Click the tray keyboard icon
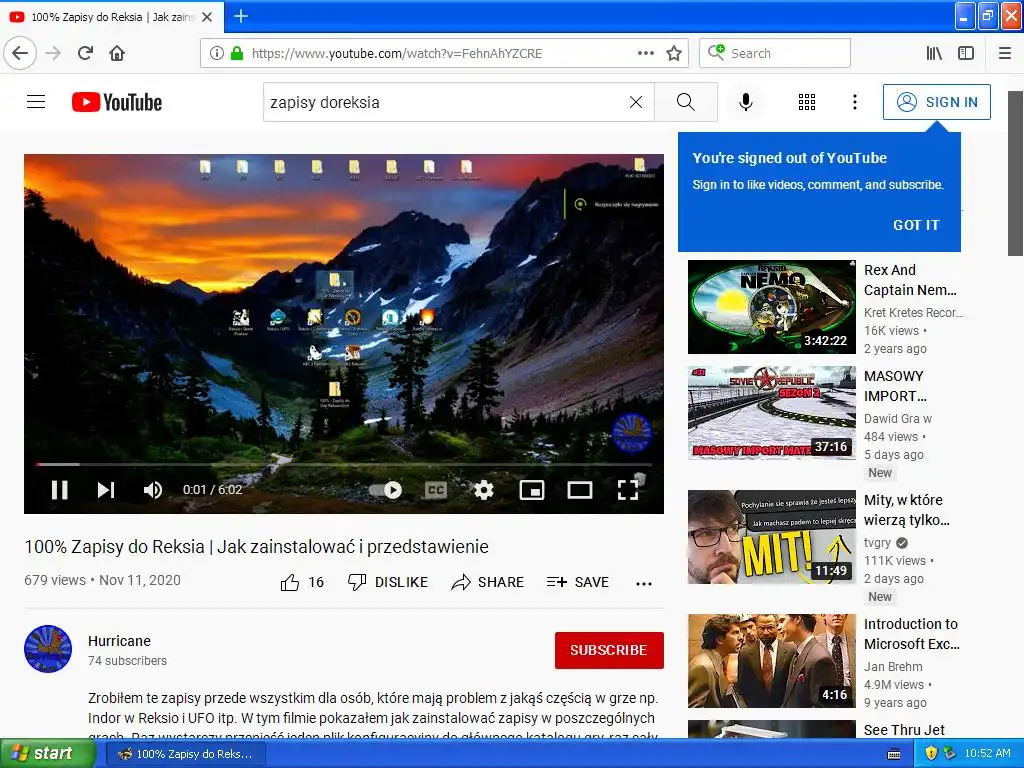Viewport: 1024px width, 768px height. [x=894, y=754]
